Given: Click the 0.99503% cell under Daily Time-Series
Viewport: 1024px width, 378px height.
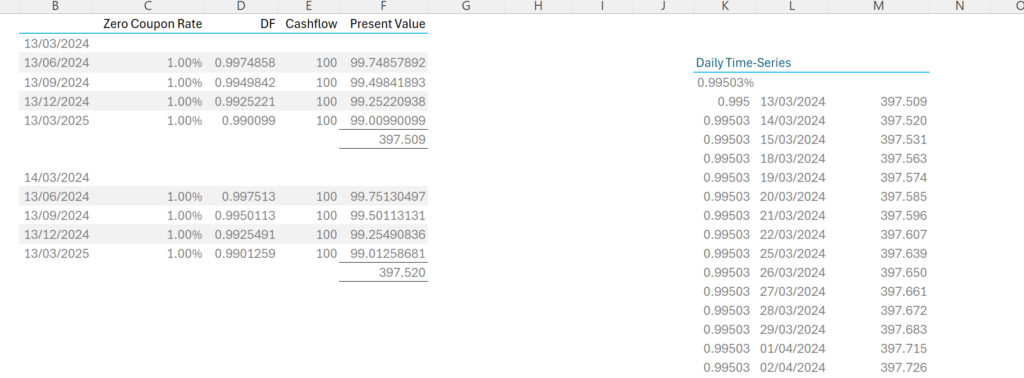Looking at the screenshot, I should (726, 83).
